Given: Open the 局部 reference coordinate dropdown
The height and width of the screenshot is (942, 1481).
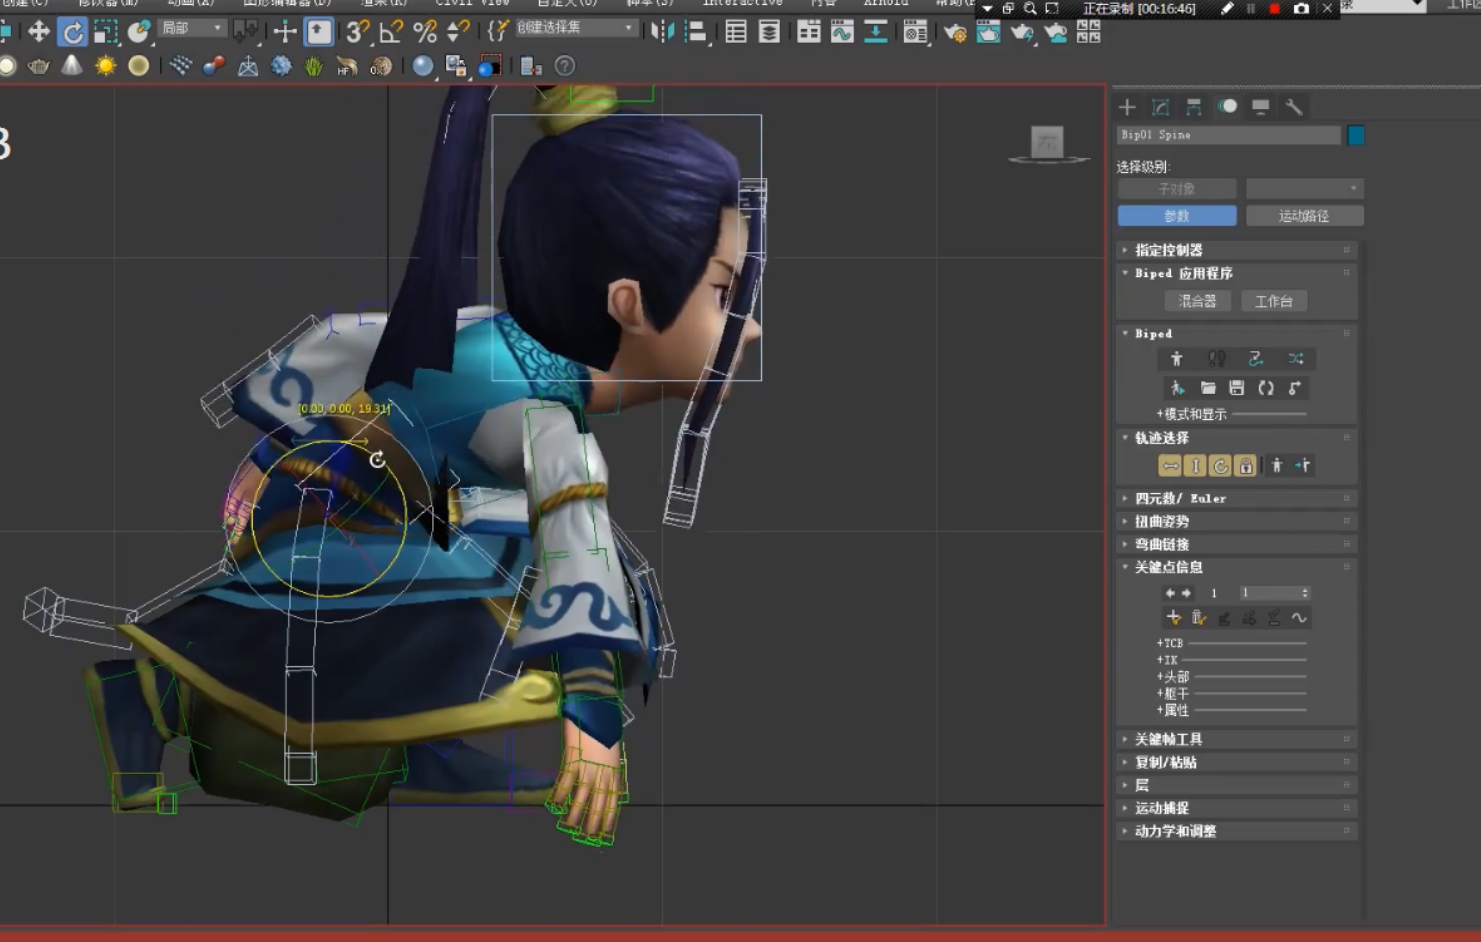Looking at the screenshot, I should [191, 28].
